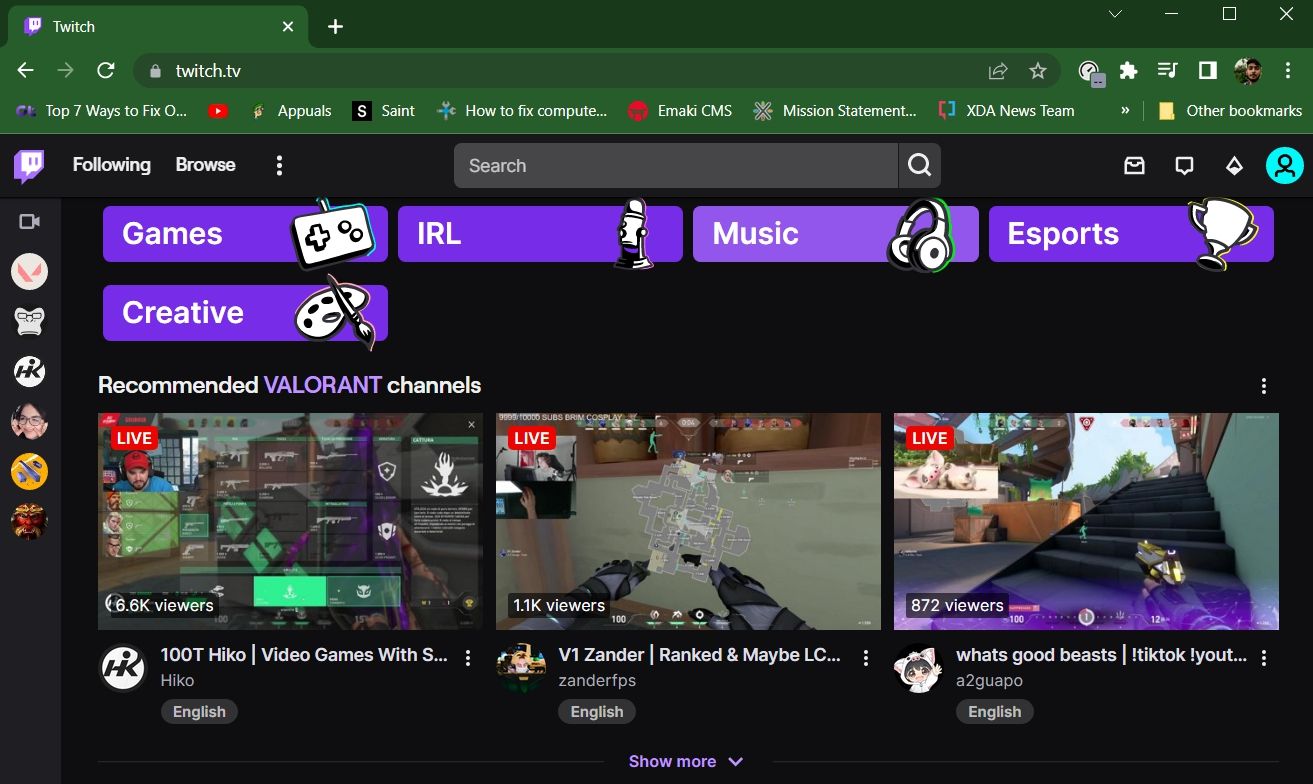Open the Games category

[245, 234]
